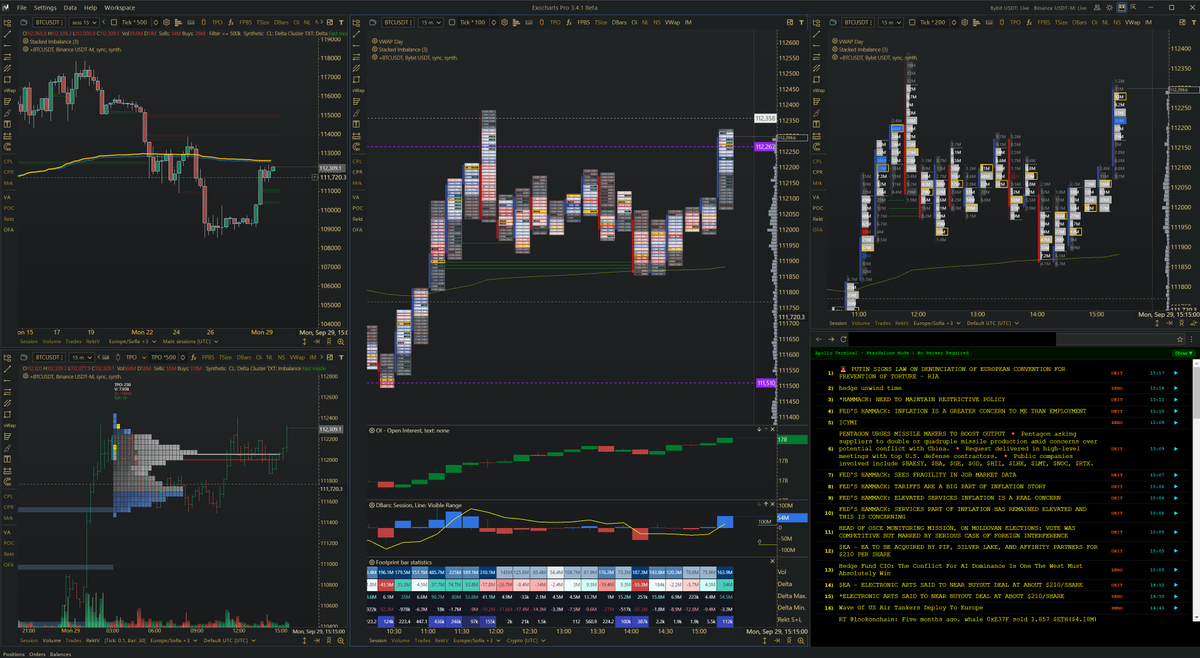Click IM in the middle chart toolbar

[688, 22]
